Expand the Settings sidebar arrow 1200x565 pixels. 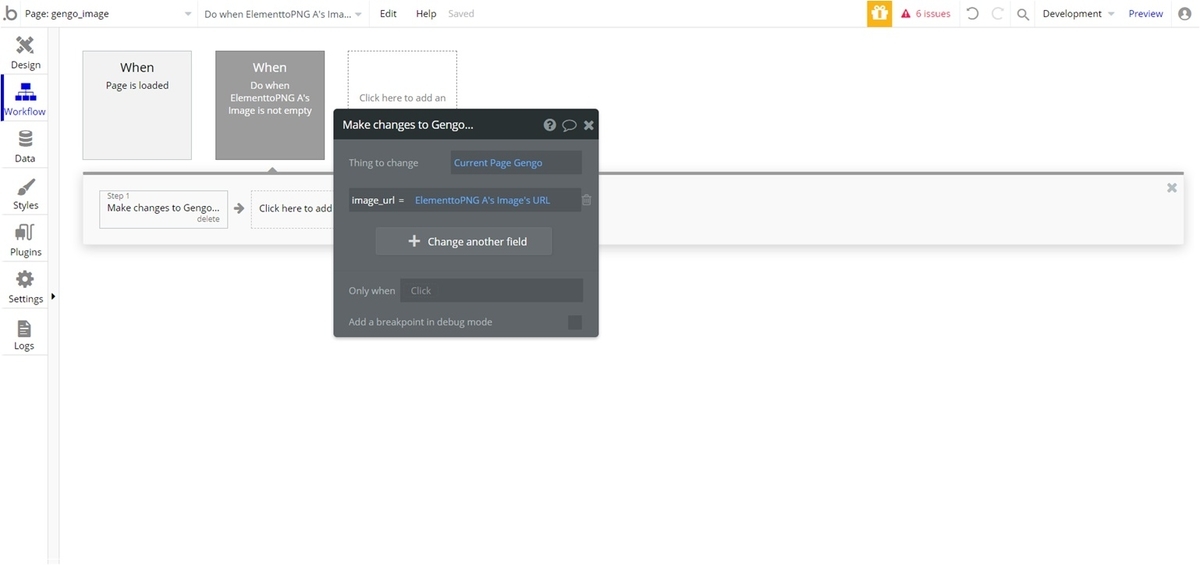pyautogui.click(x=52, y=297)
